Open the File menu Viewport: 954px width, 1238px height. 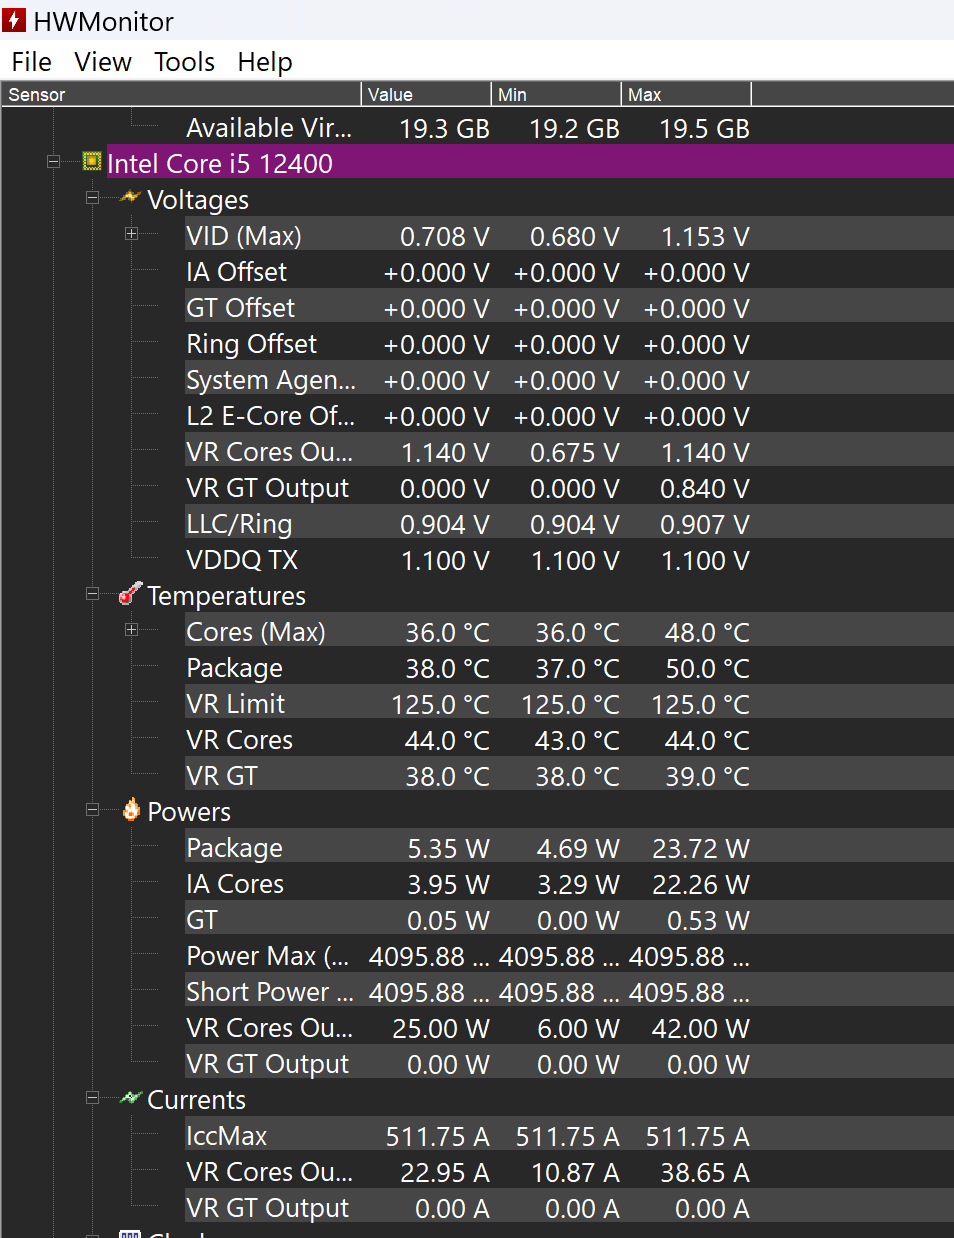pos(32,62)
